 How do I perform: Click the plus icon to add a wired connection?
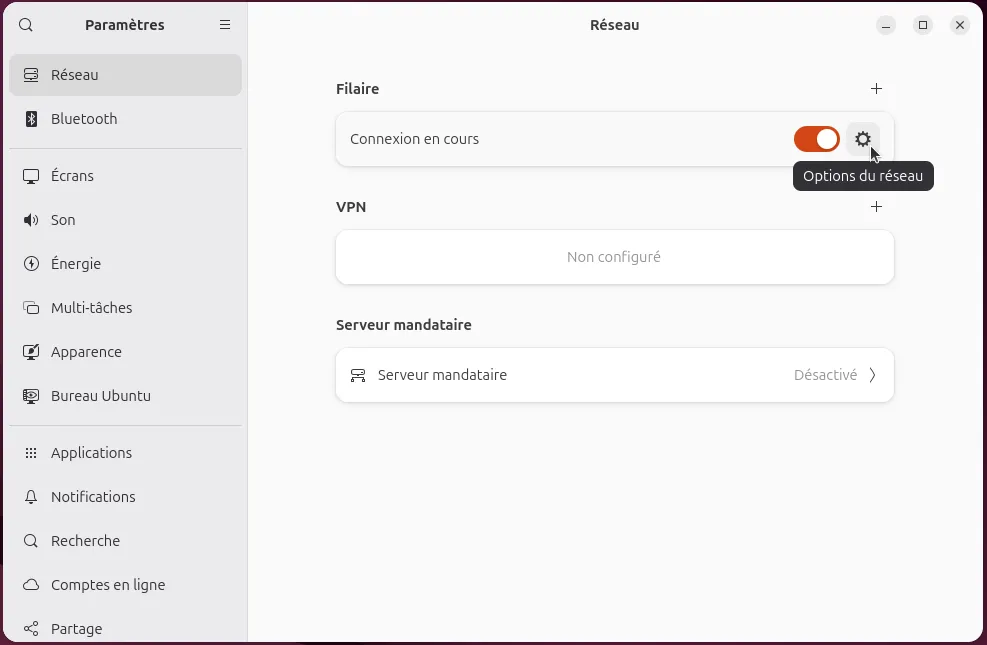(876, 89)
